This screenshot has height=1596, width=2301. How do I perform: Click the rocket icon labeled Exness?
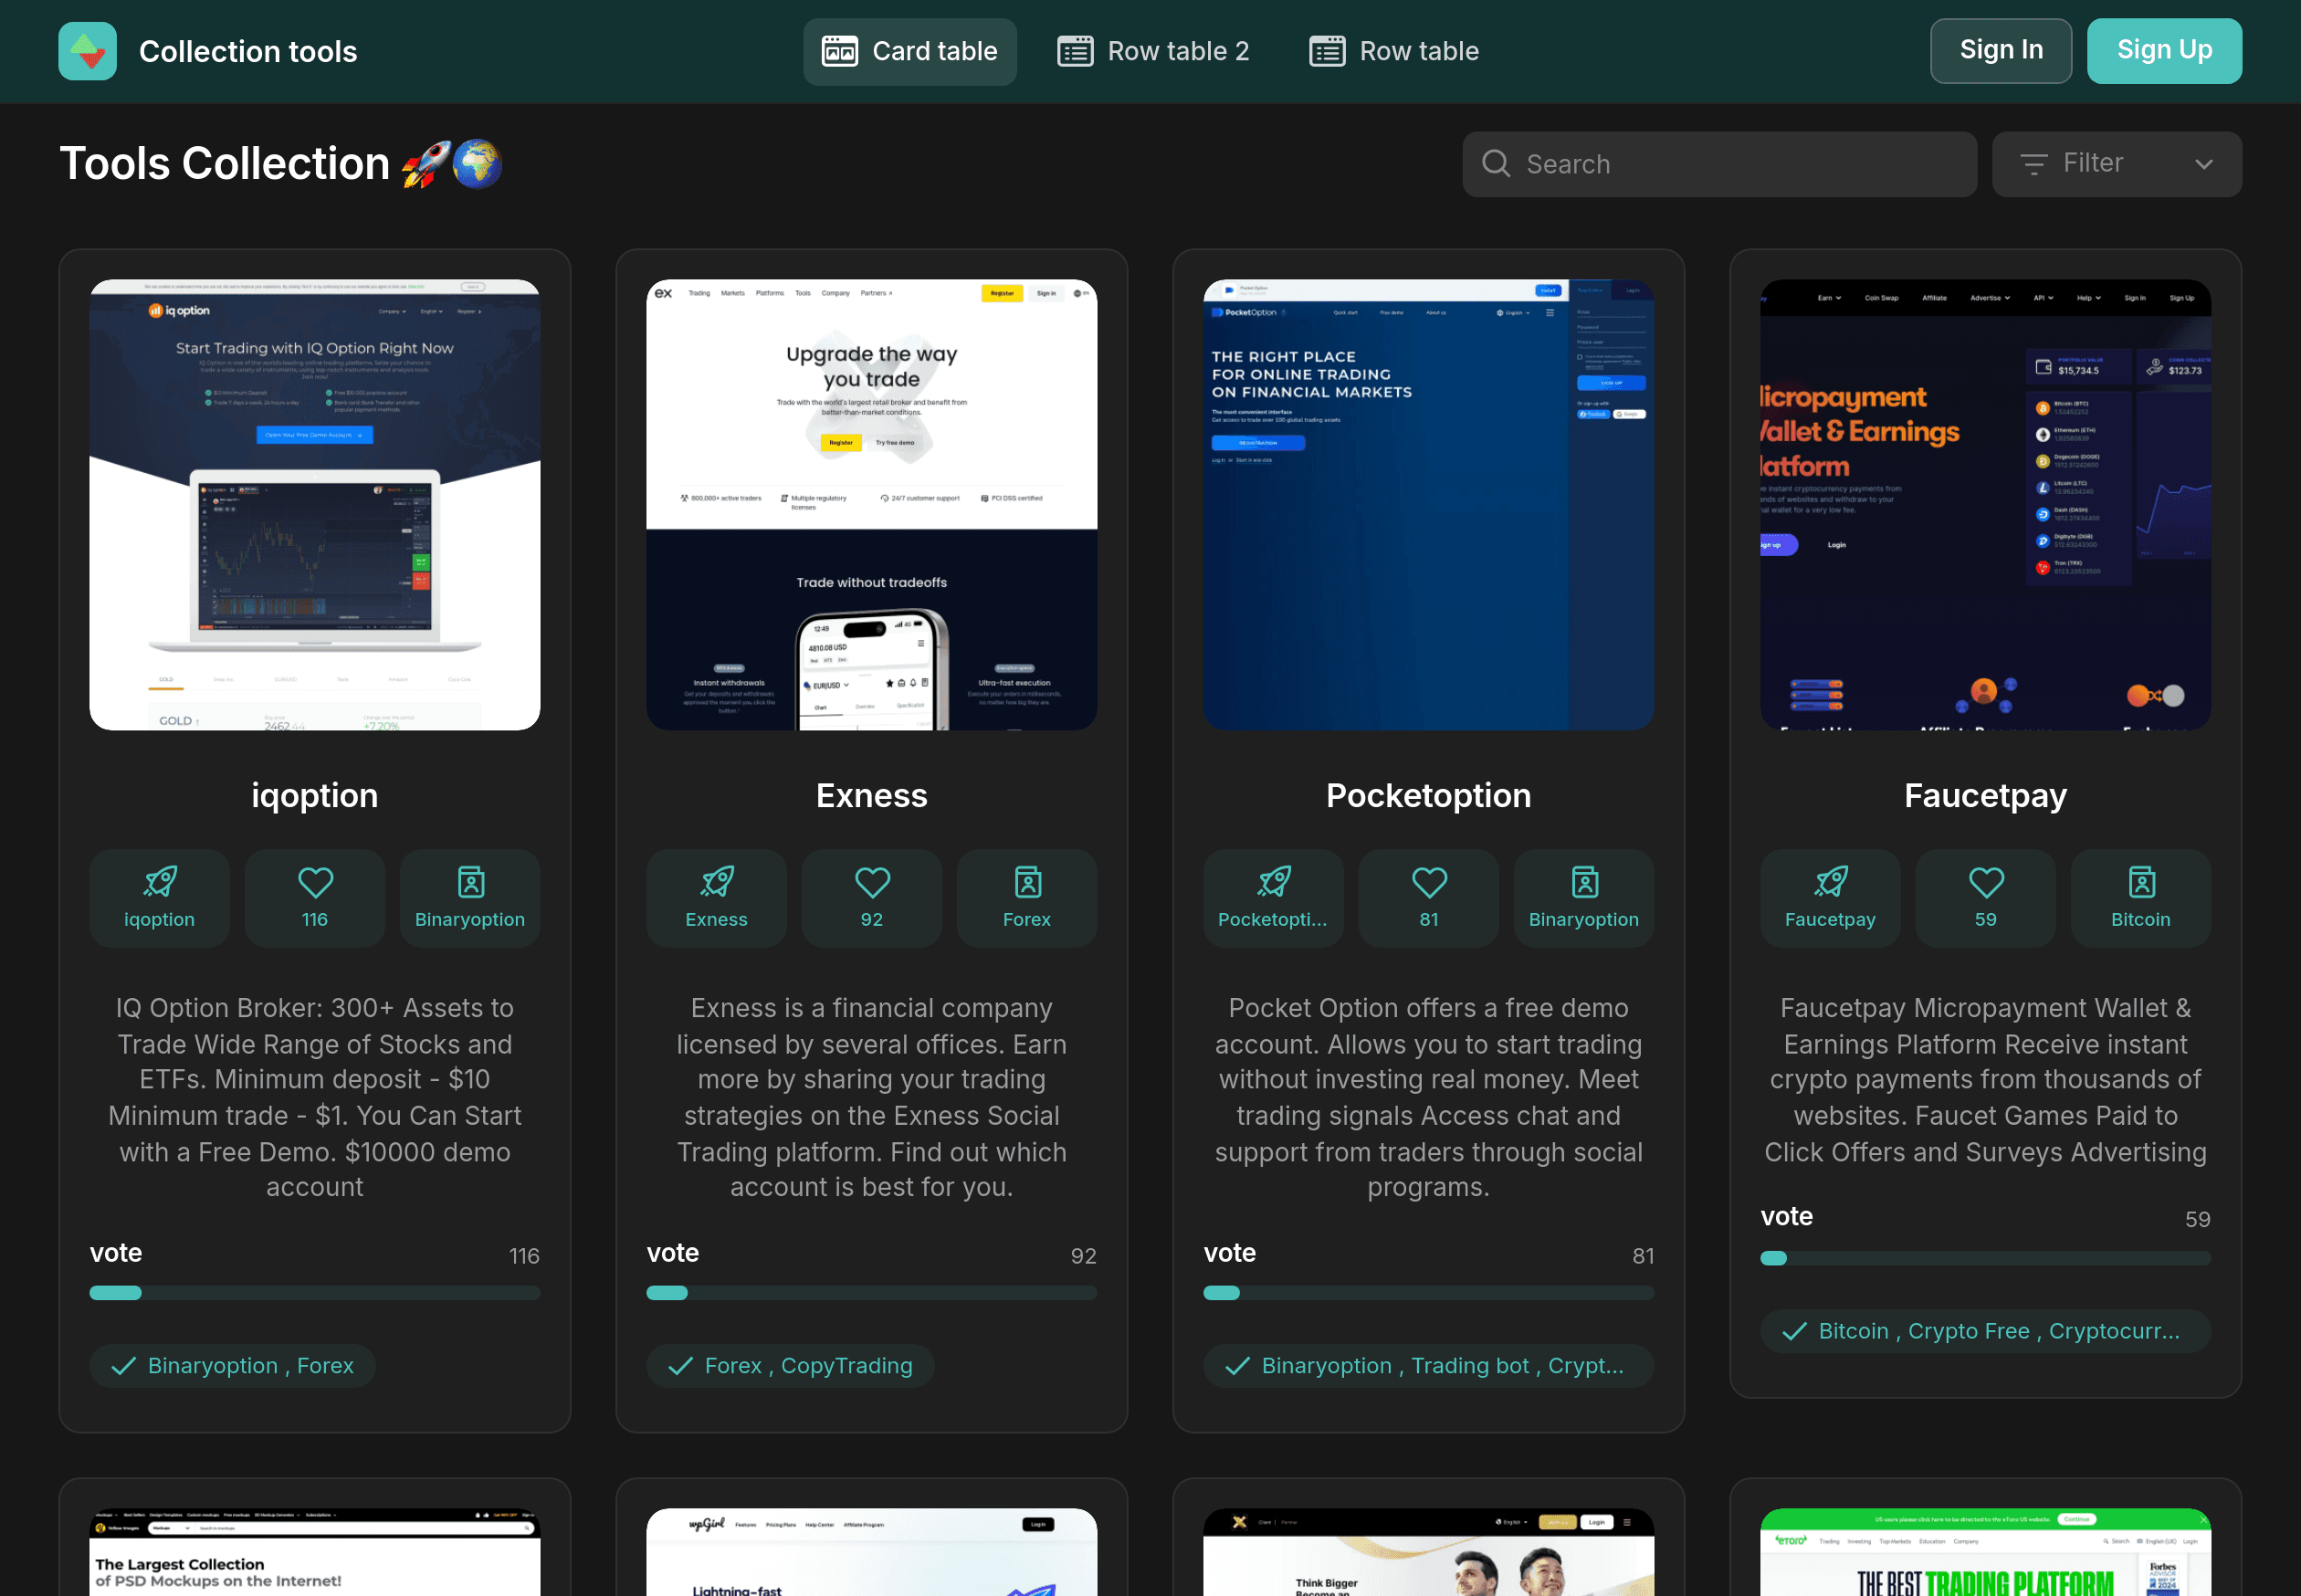point(717,882)
